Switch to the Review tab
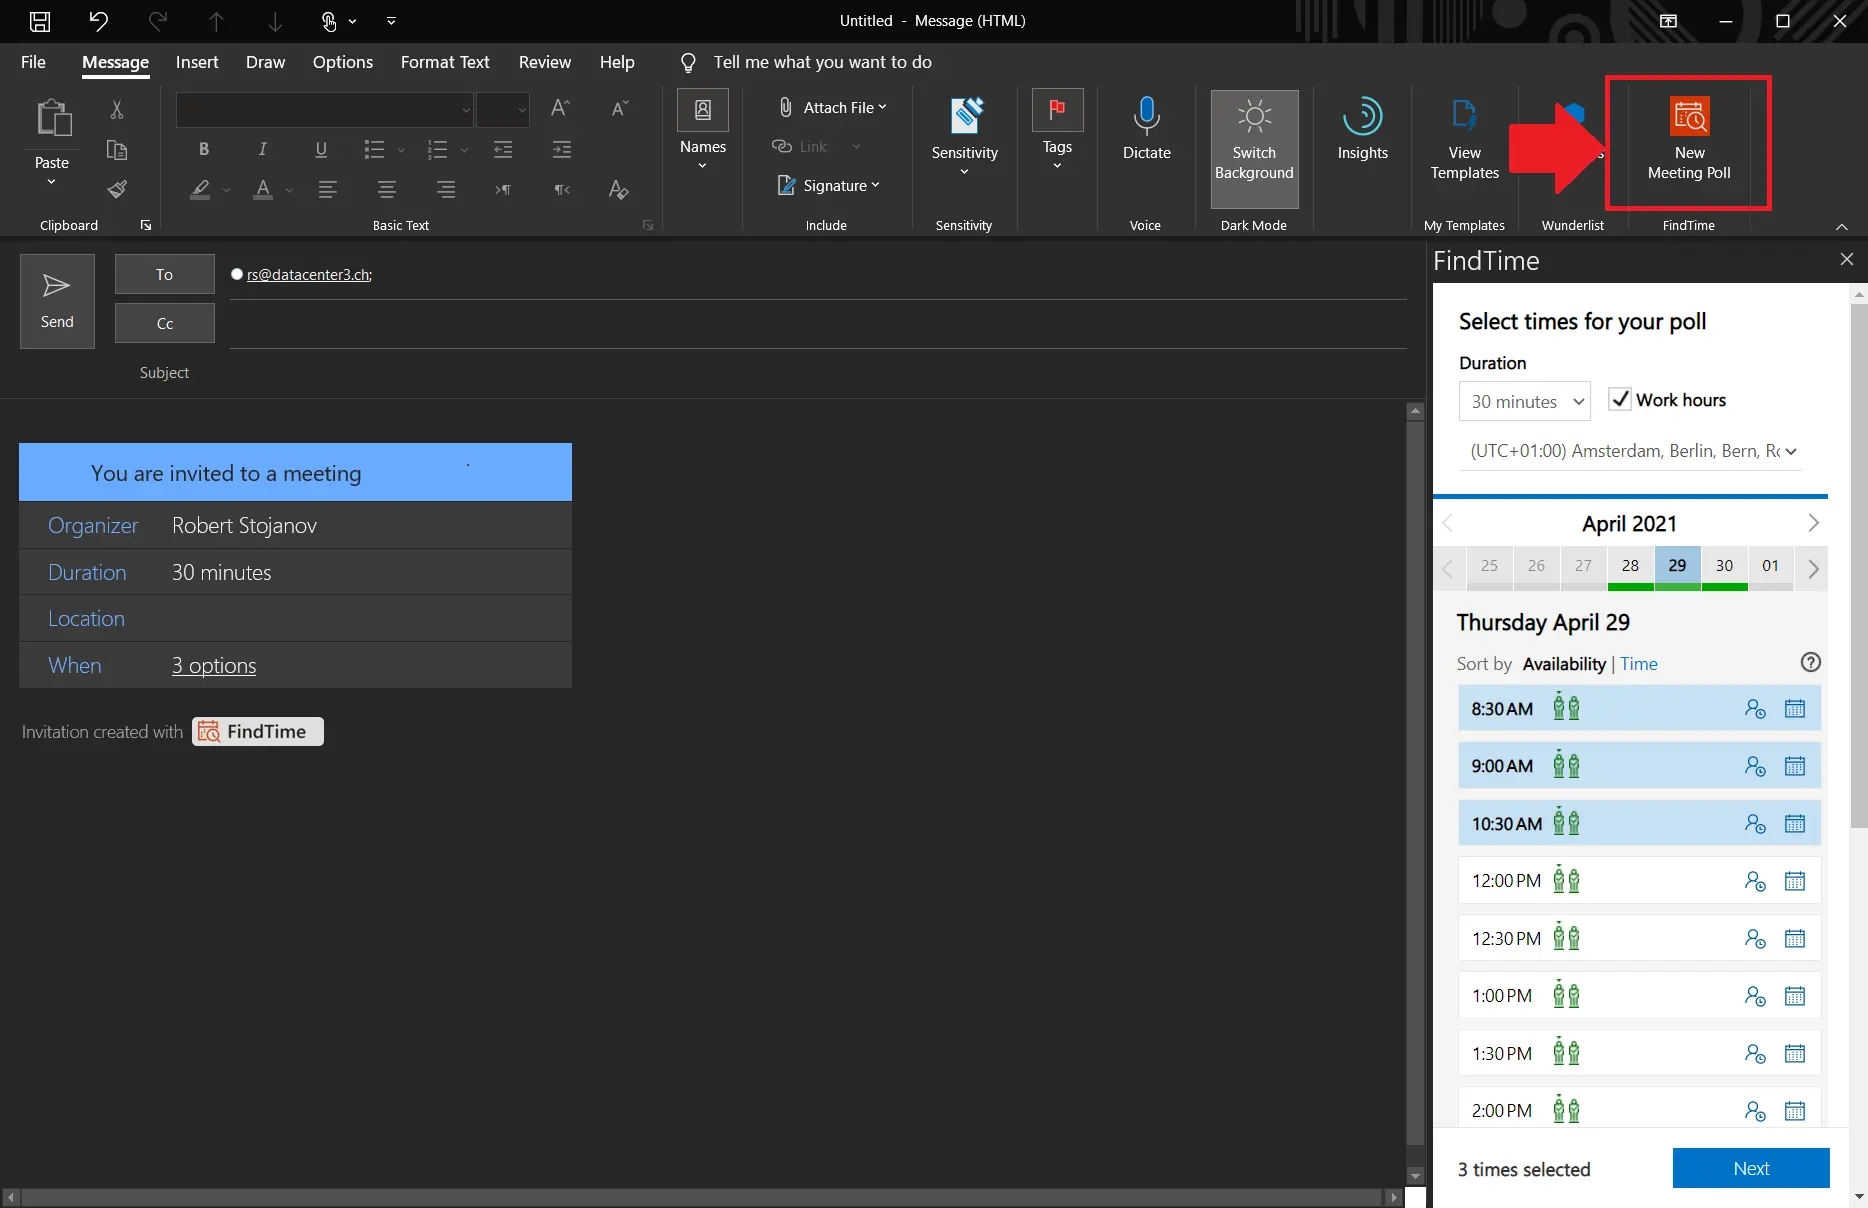1868x1208 pixels. coord(545,62)
